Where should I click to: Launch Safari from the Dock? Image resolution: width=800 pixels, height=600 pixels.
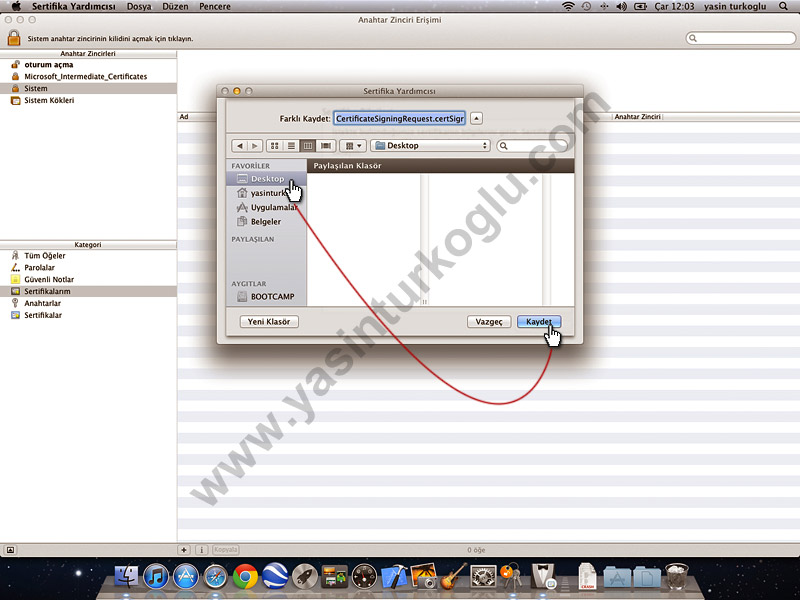click(x=215, y=577)
